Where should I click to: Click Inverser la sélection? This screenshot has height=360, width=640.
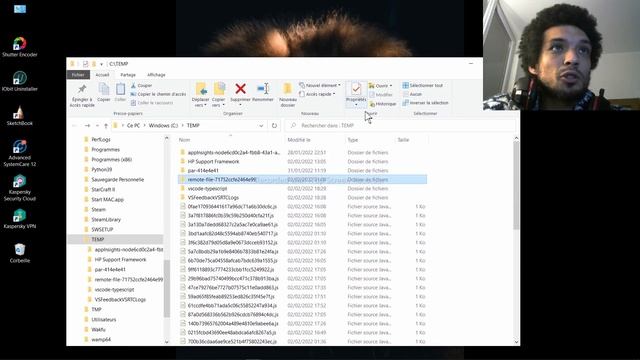[x=425, y=103]
